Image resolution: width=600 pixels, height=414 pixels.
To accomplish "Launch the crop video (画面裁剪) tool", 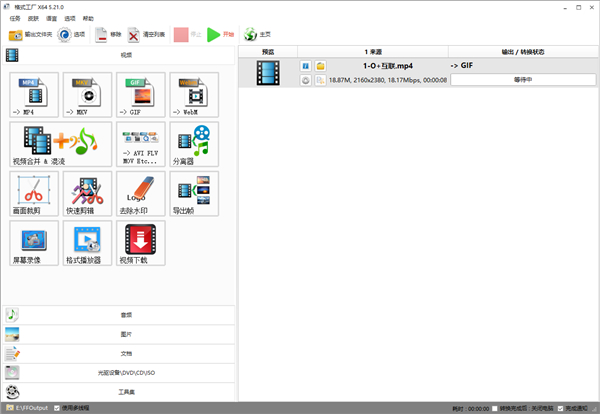I will [33, 193].
